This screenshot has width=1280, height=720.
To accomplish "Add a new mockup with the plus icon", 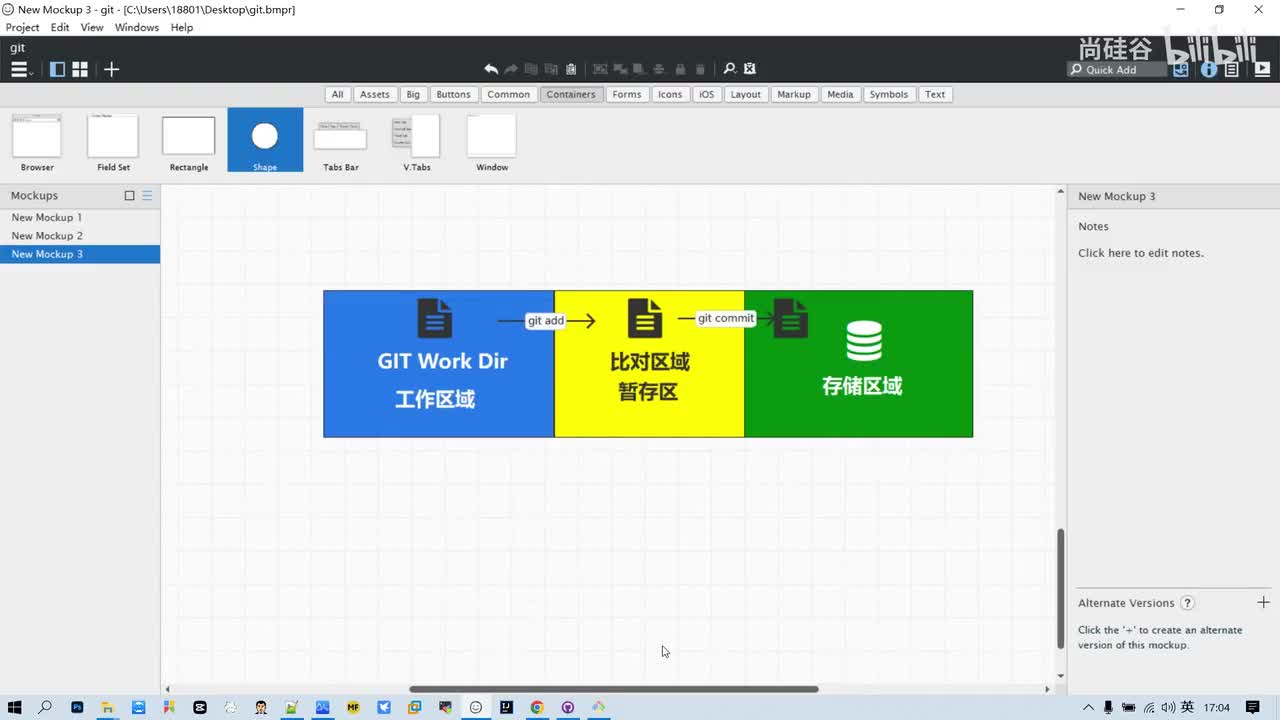I will pos(112,69).
